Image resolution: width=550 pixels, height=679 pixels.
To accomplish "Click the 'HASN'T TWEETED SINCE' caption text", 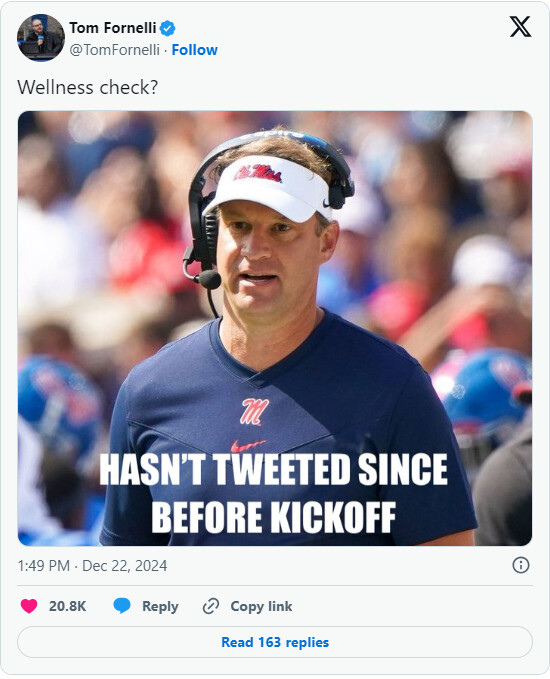I will 273,470.
